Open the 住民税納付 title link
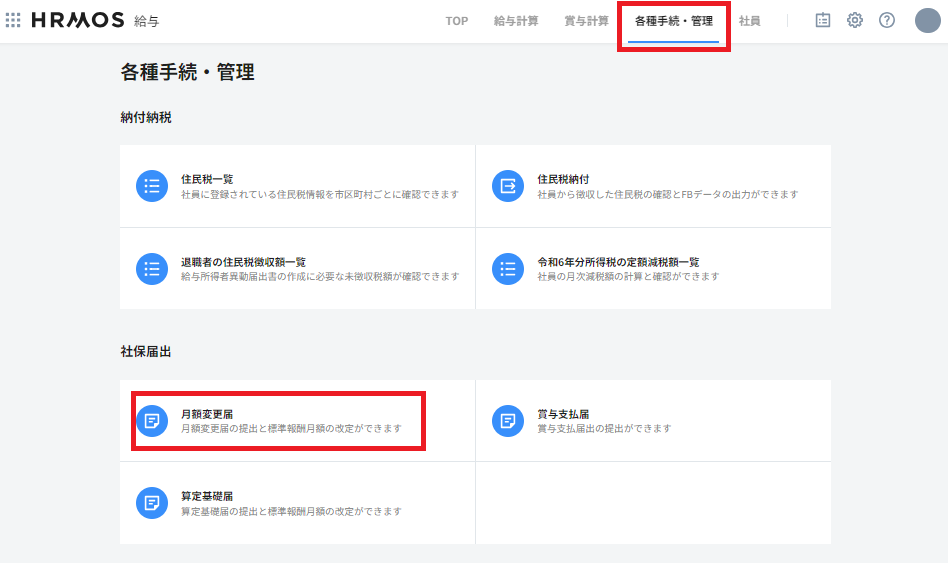This screenshot has width=948, height=563. coord(563,179)
